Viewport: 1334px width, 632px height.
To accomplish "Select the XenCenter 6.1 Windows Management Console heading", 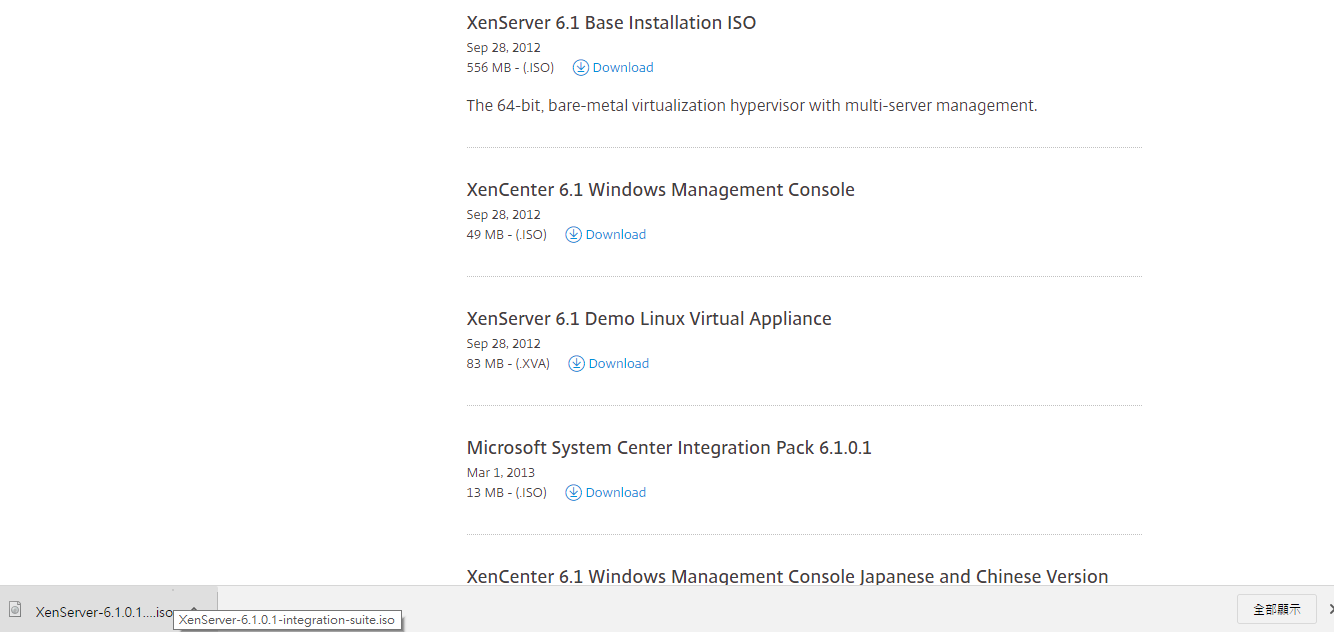I will click(x=661, y=189).
